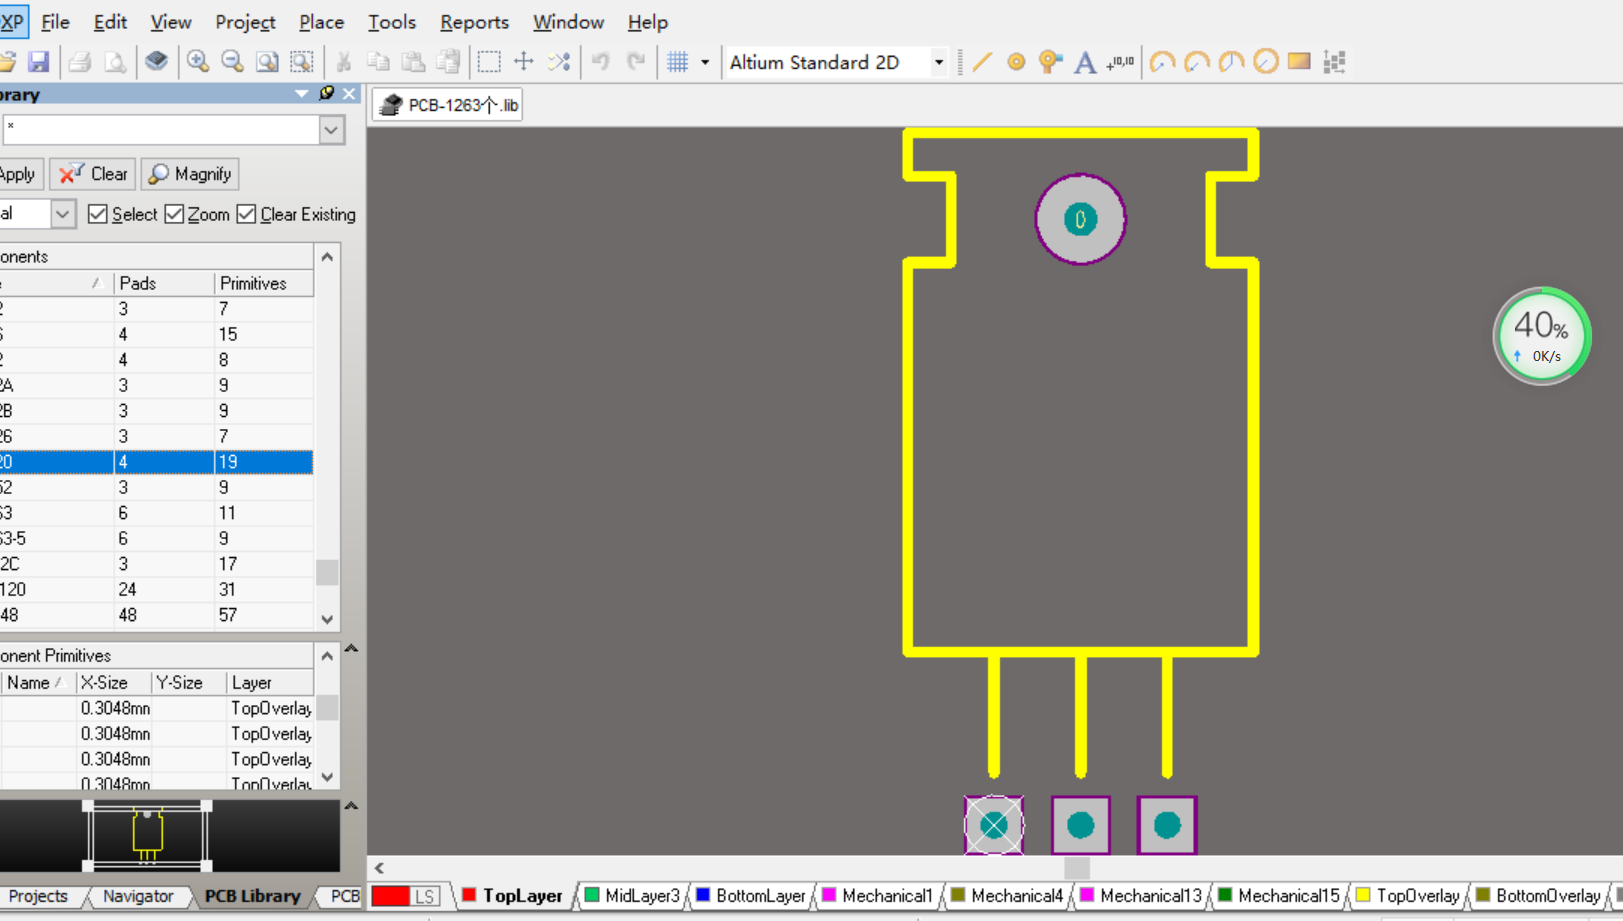Expand the mask filter combo box
The width and height of the screenshot is (1623, 921).
point(332,130)
